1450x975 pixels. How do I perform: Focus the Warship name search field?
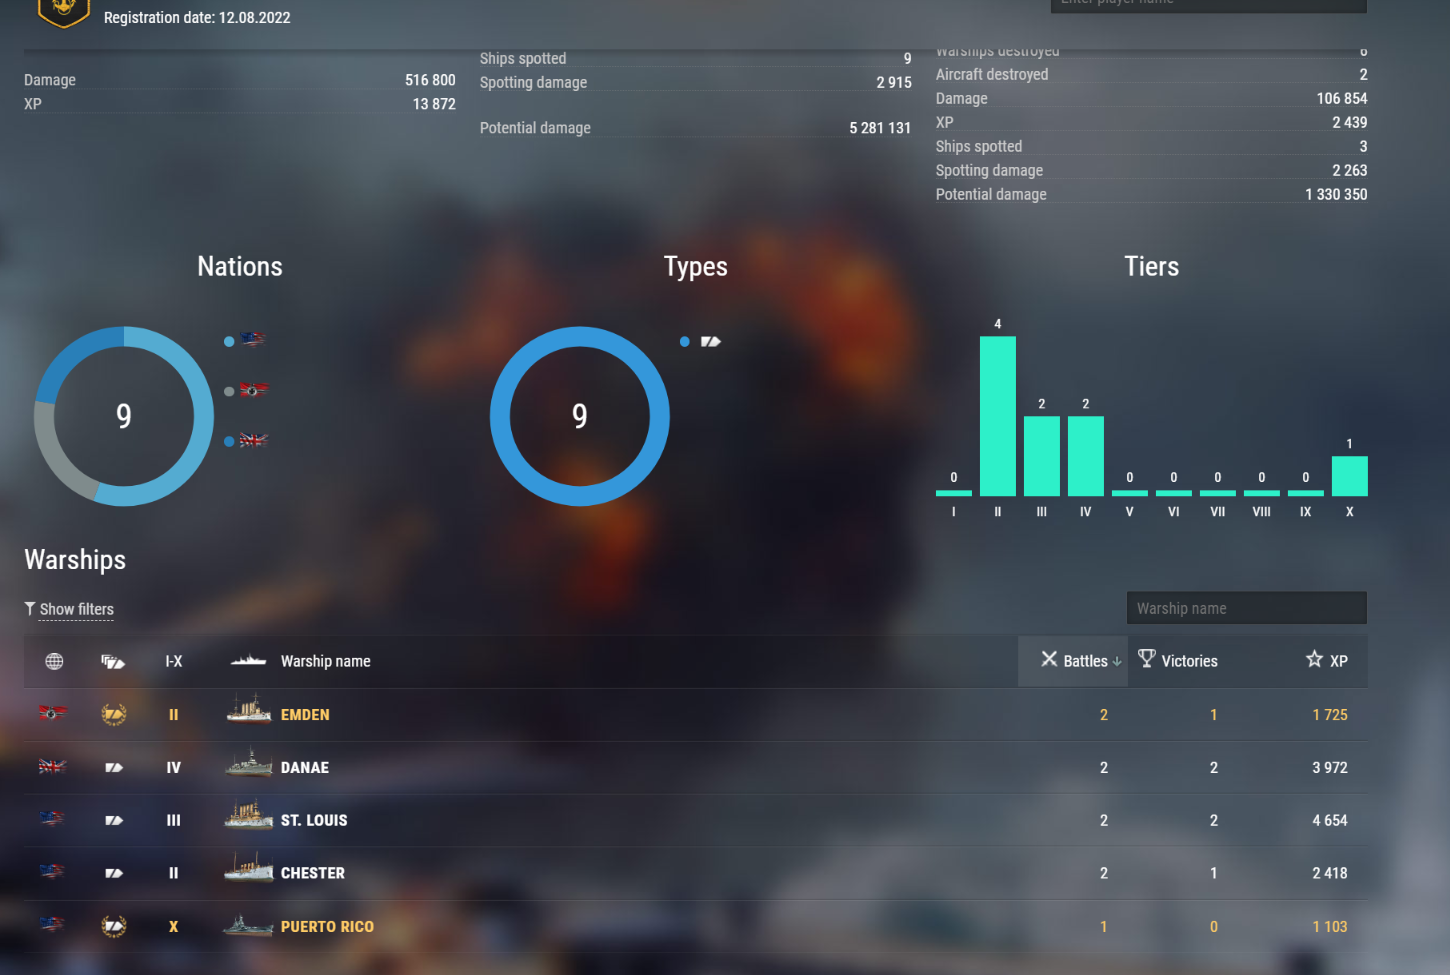pyautogui.click(x=1246, y=608)
